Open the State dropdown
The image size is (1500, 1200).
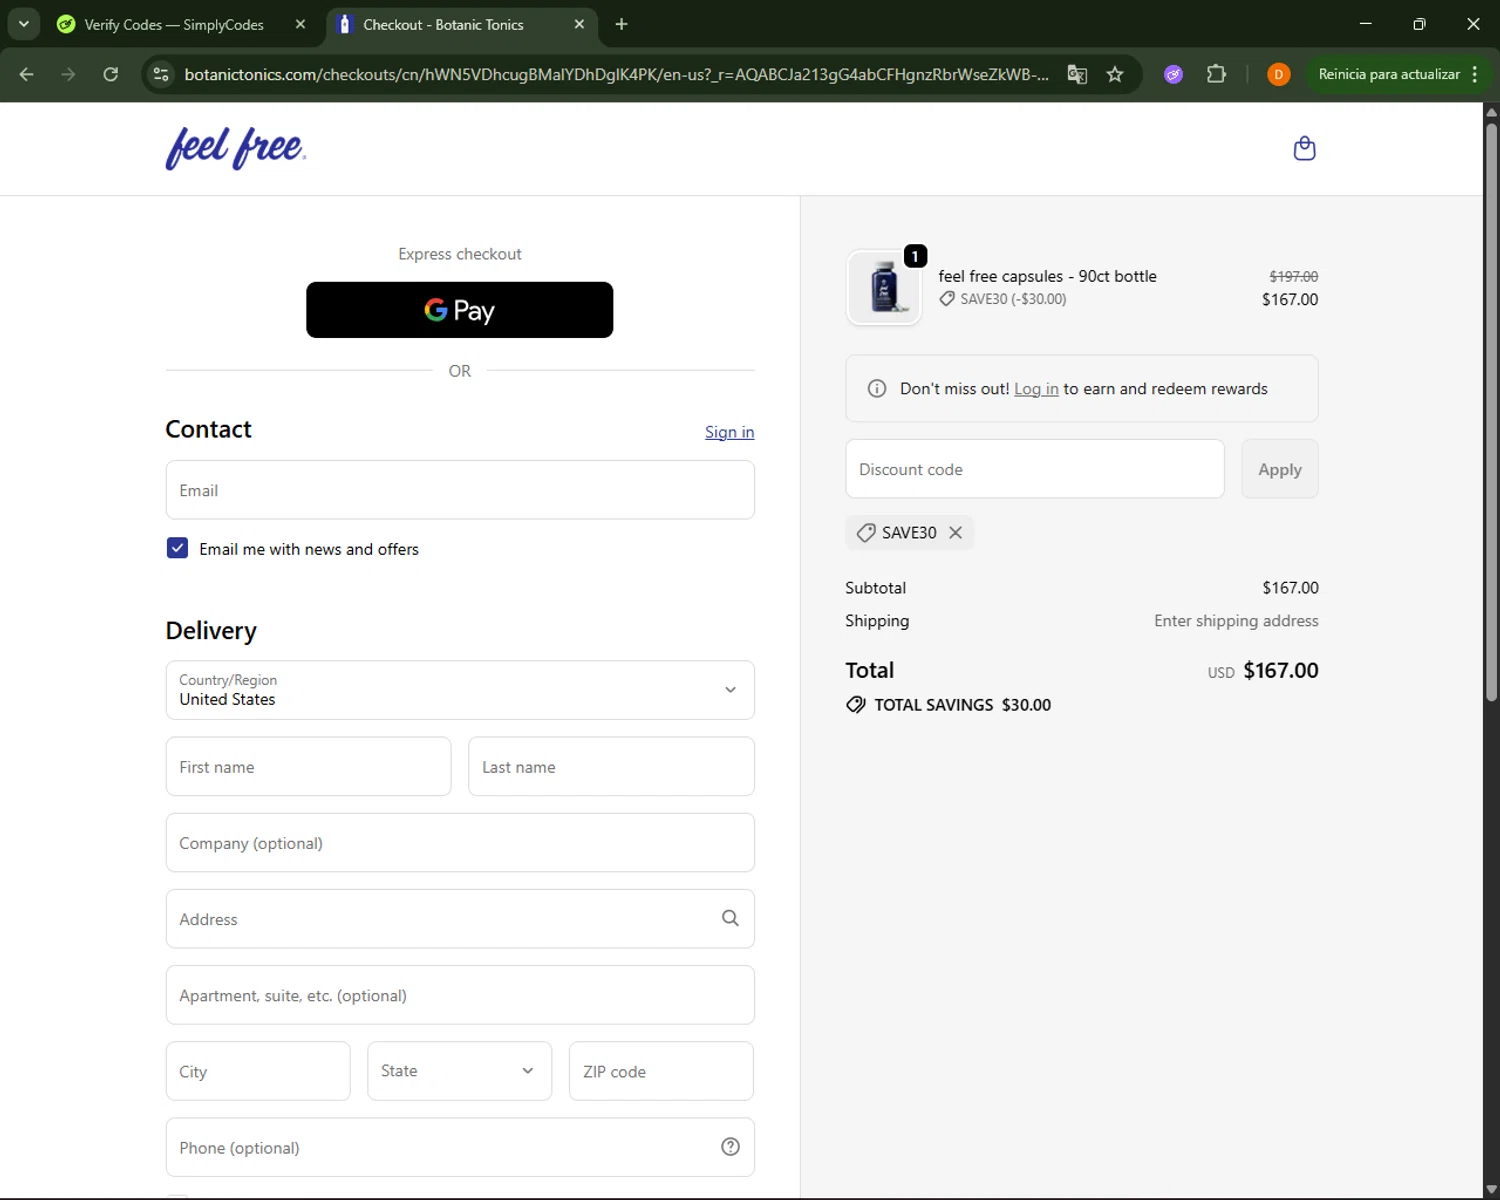point(459,1071)
